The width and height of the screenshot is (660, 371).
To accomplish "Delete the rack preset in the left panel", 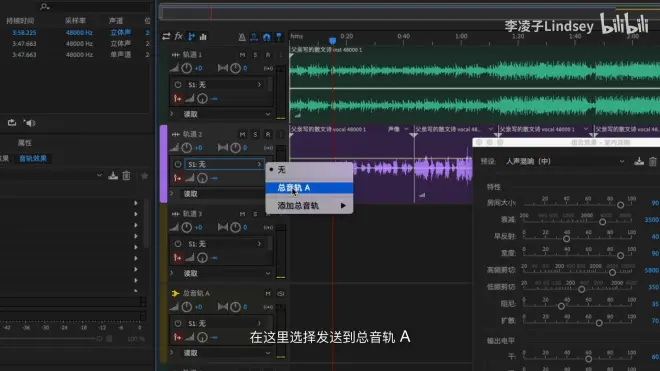I will [126, 176].
